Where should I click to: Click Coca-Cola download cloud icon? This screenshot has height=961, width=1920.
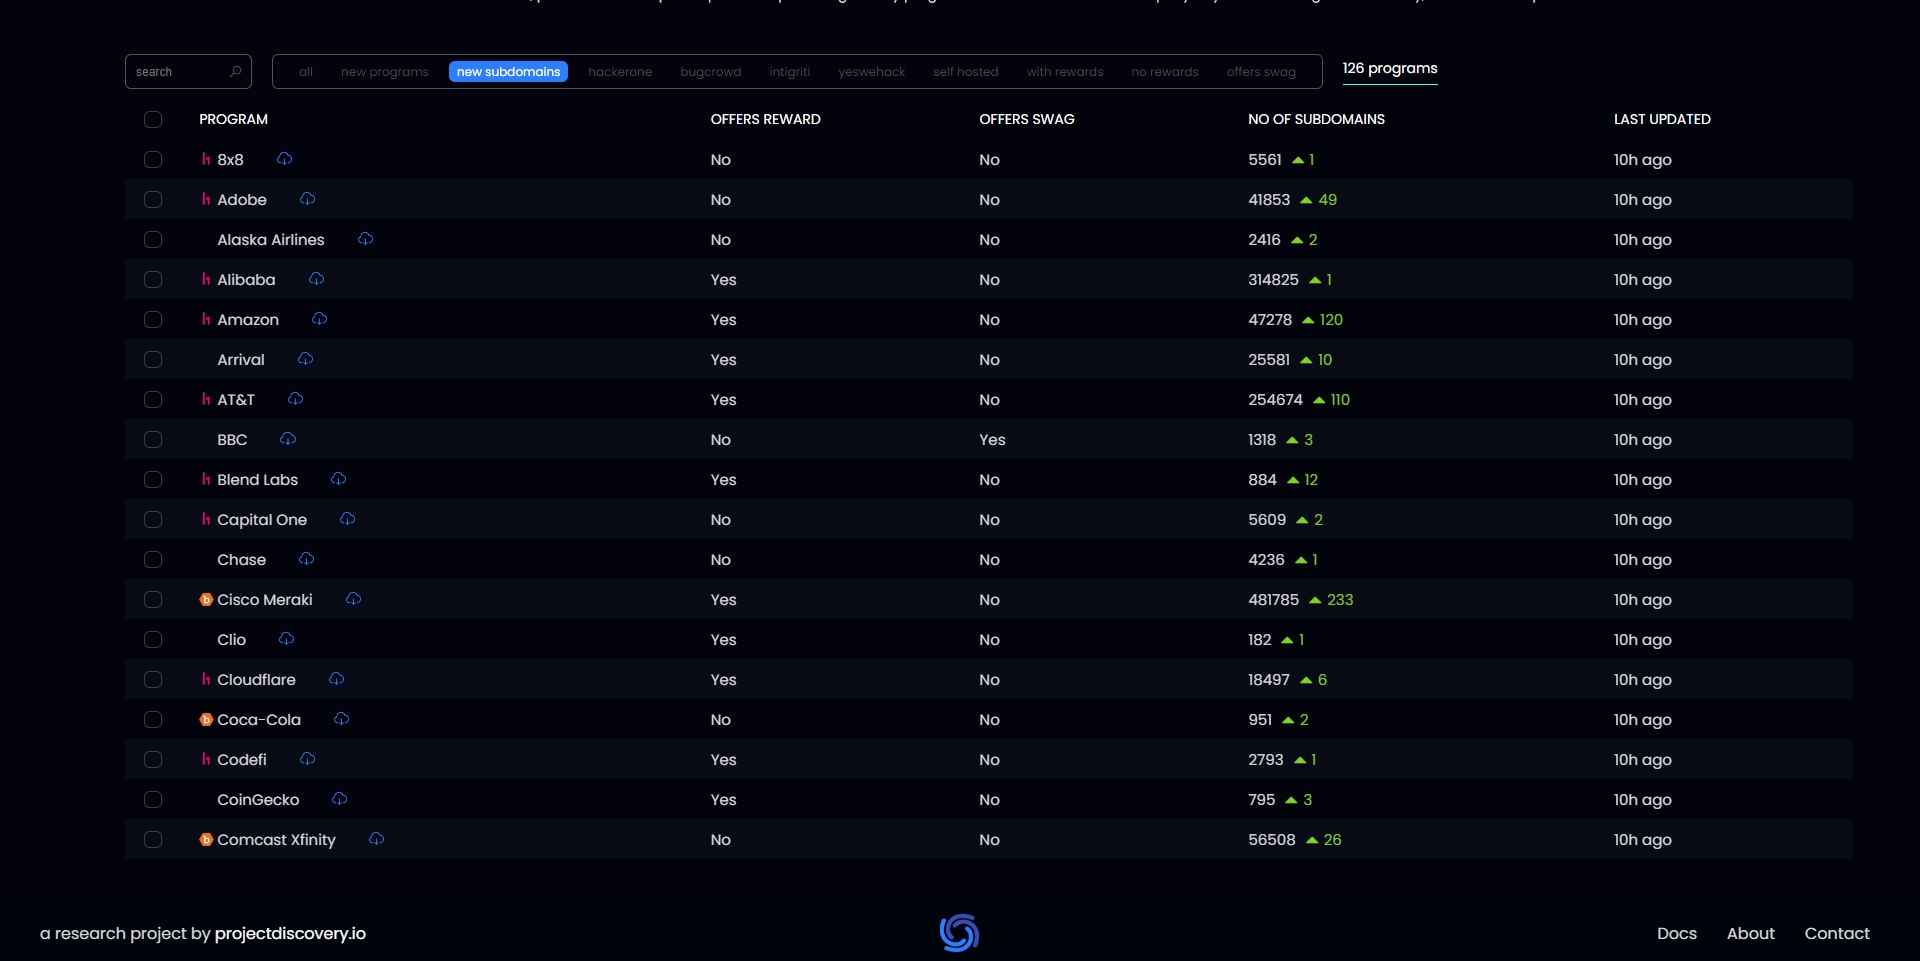tap(341, 719)
